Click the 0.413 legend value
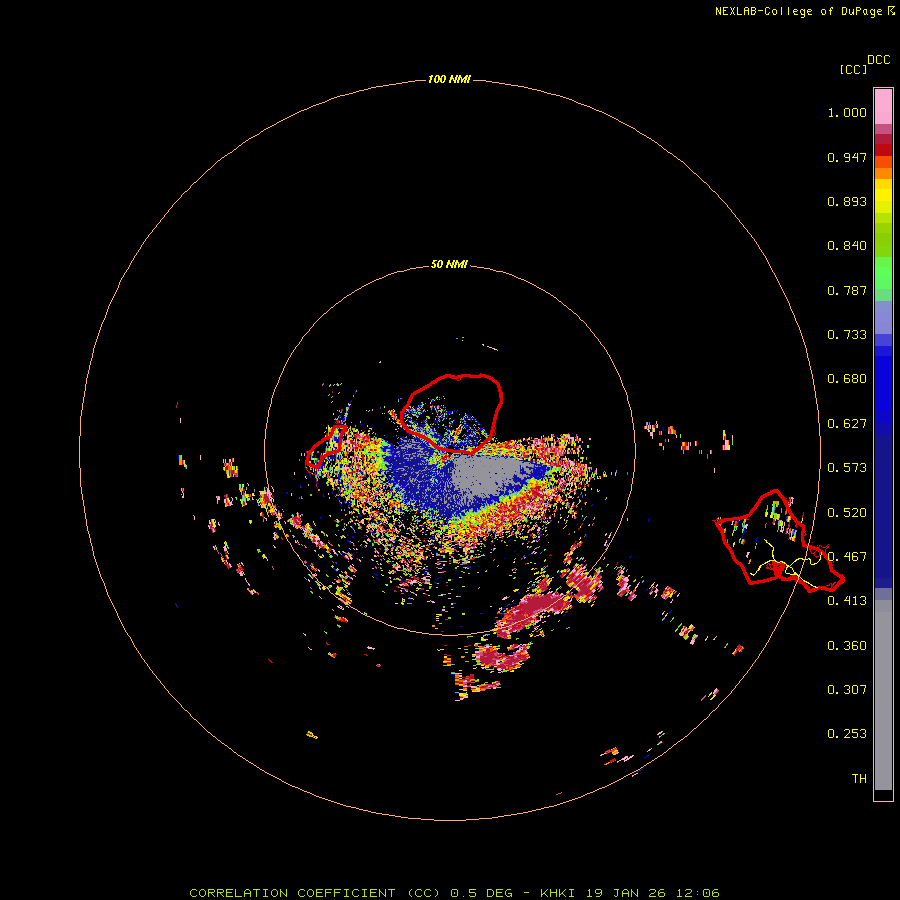Image resolution: width=900 pixels, height=900 pixels. [847, 601]
